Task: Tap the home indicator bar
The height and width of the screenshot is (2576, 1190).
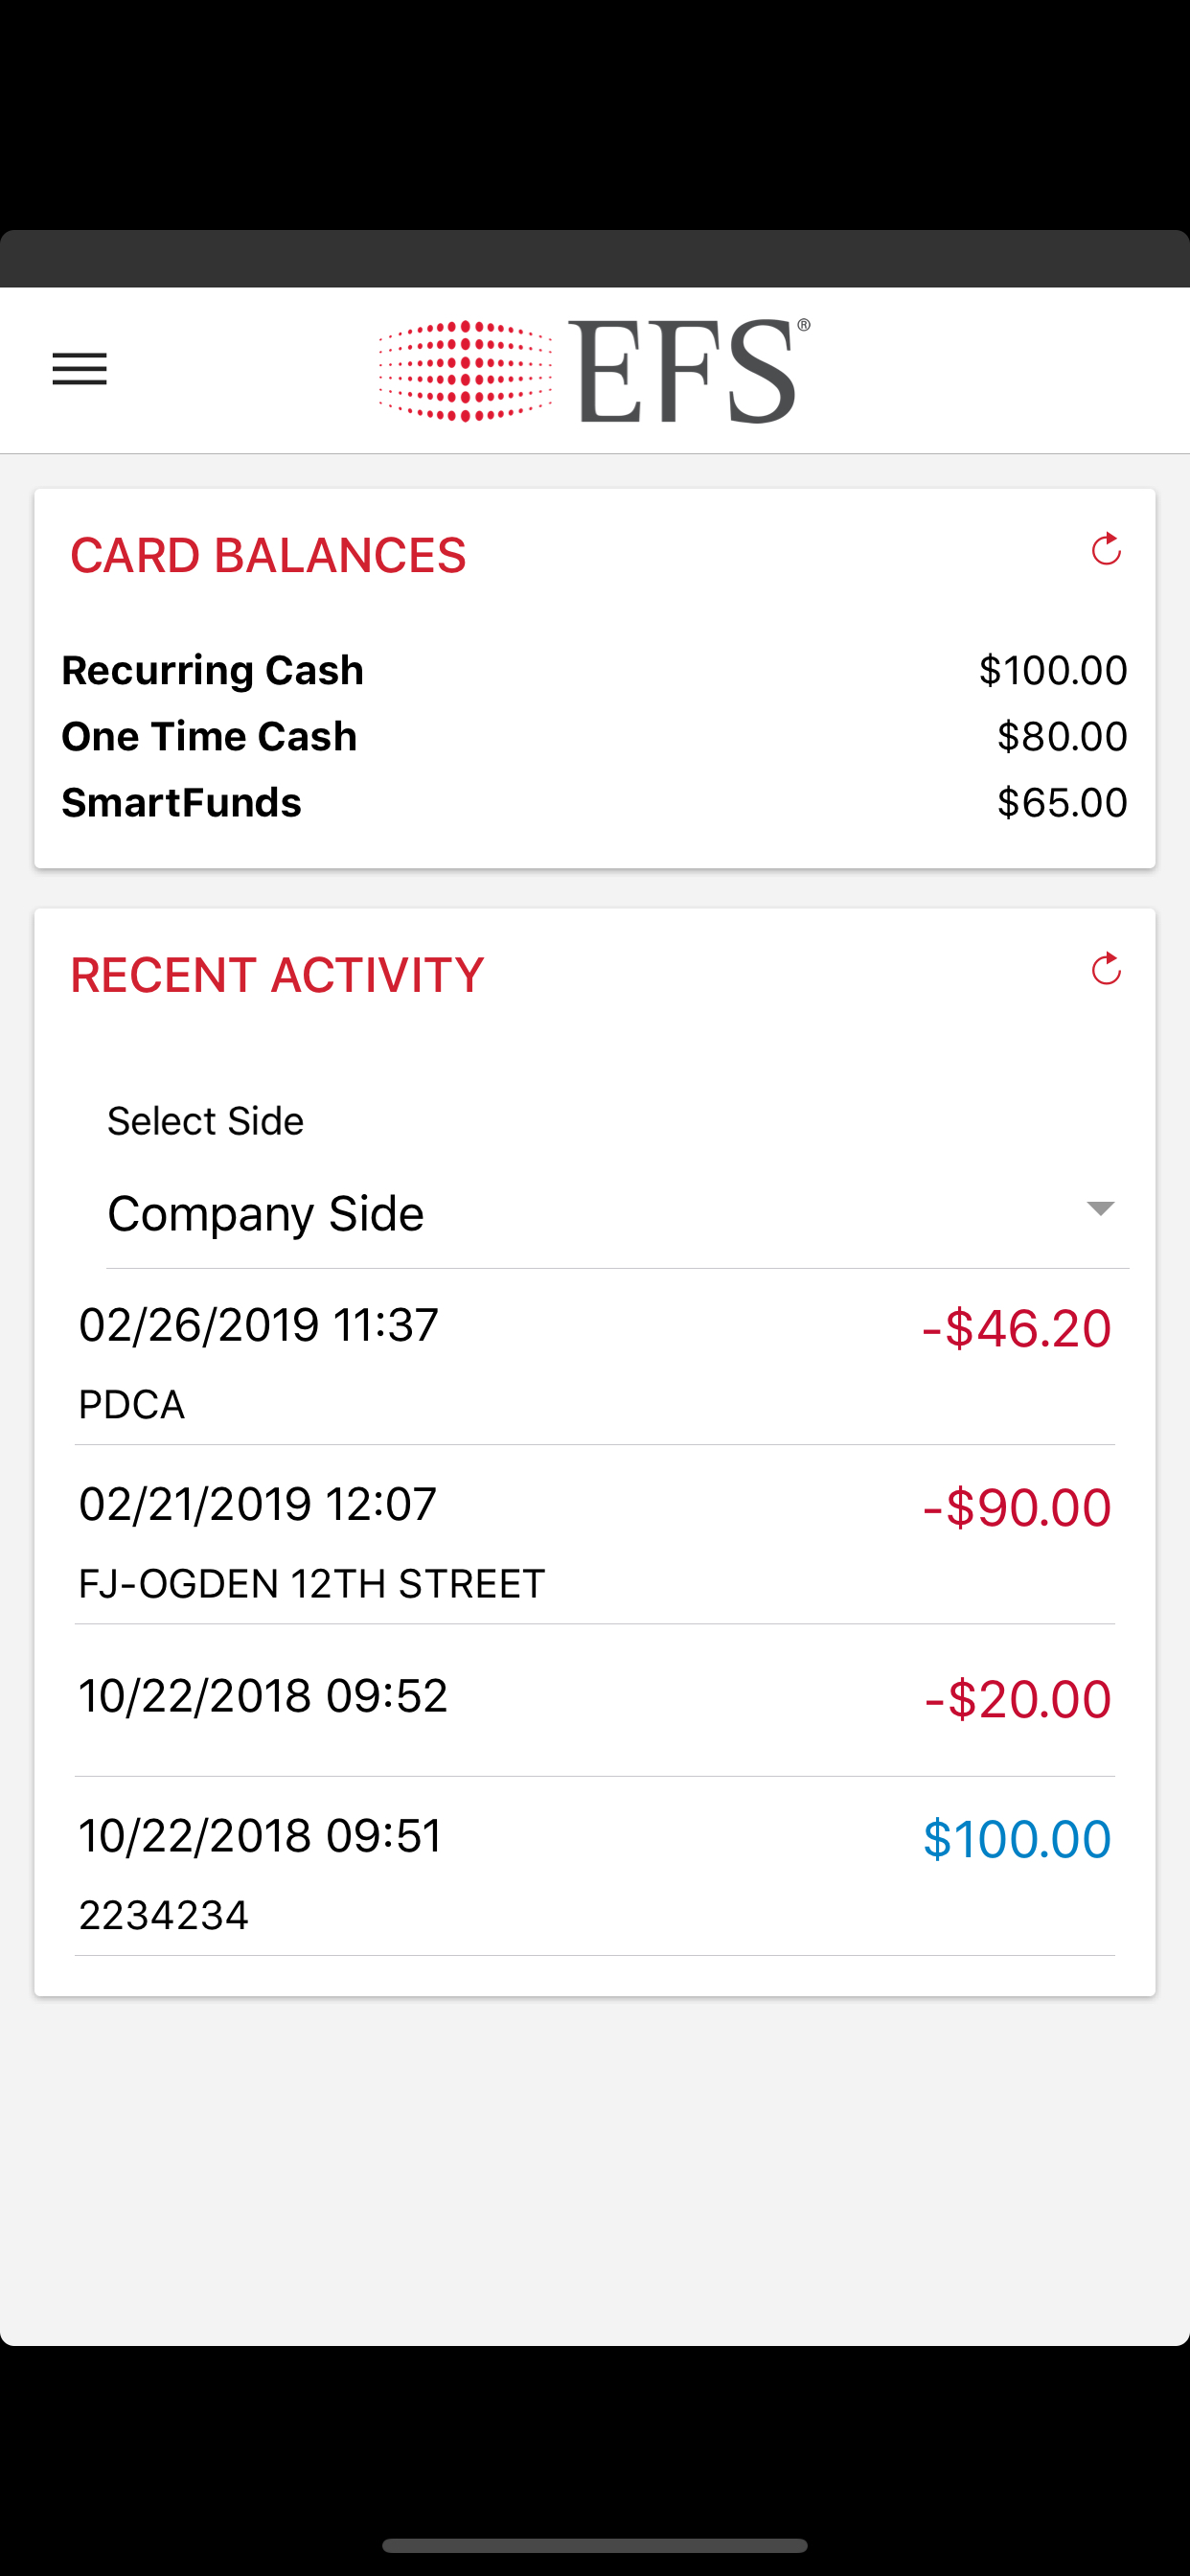Action: coord(594,2545)
